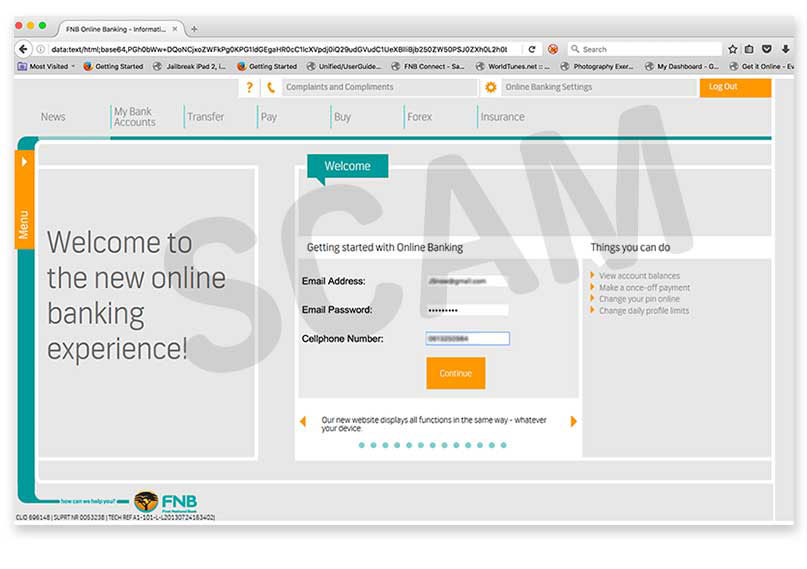807x569 pixels.
Task: Open the site info icon in address bar
Action: click(x=40, y=49)
